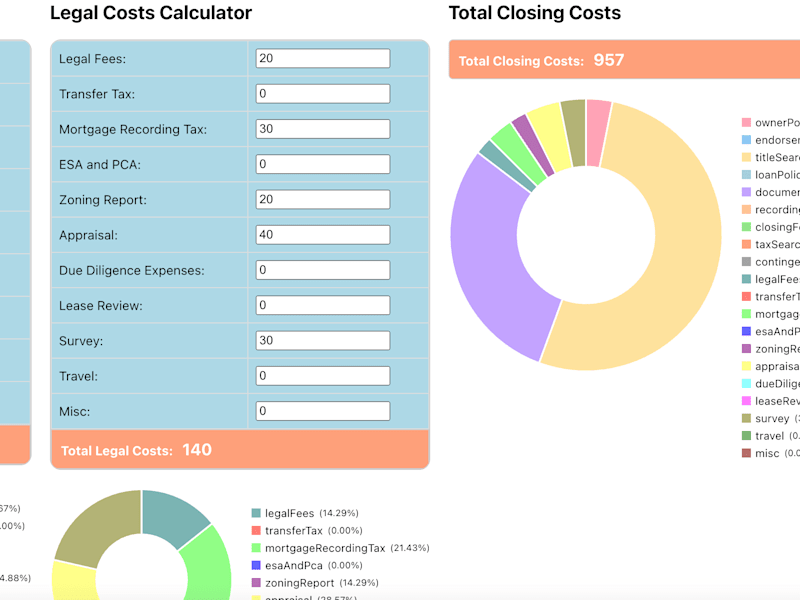Click the Legal Fees input field
Image resolution: width=800 pixels, height=600 pixels.
(x=322, y=58)
